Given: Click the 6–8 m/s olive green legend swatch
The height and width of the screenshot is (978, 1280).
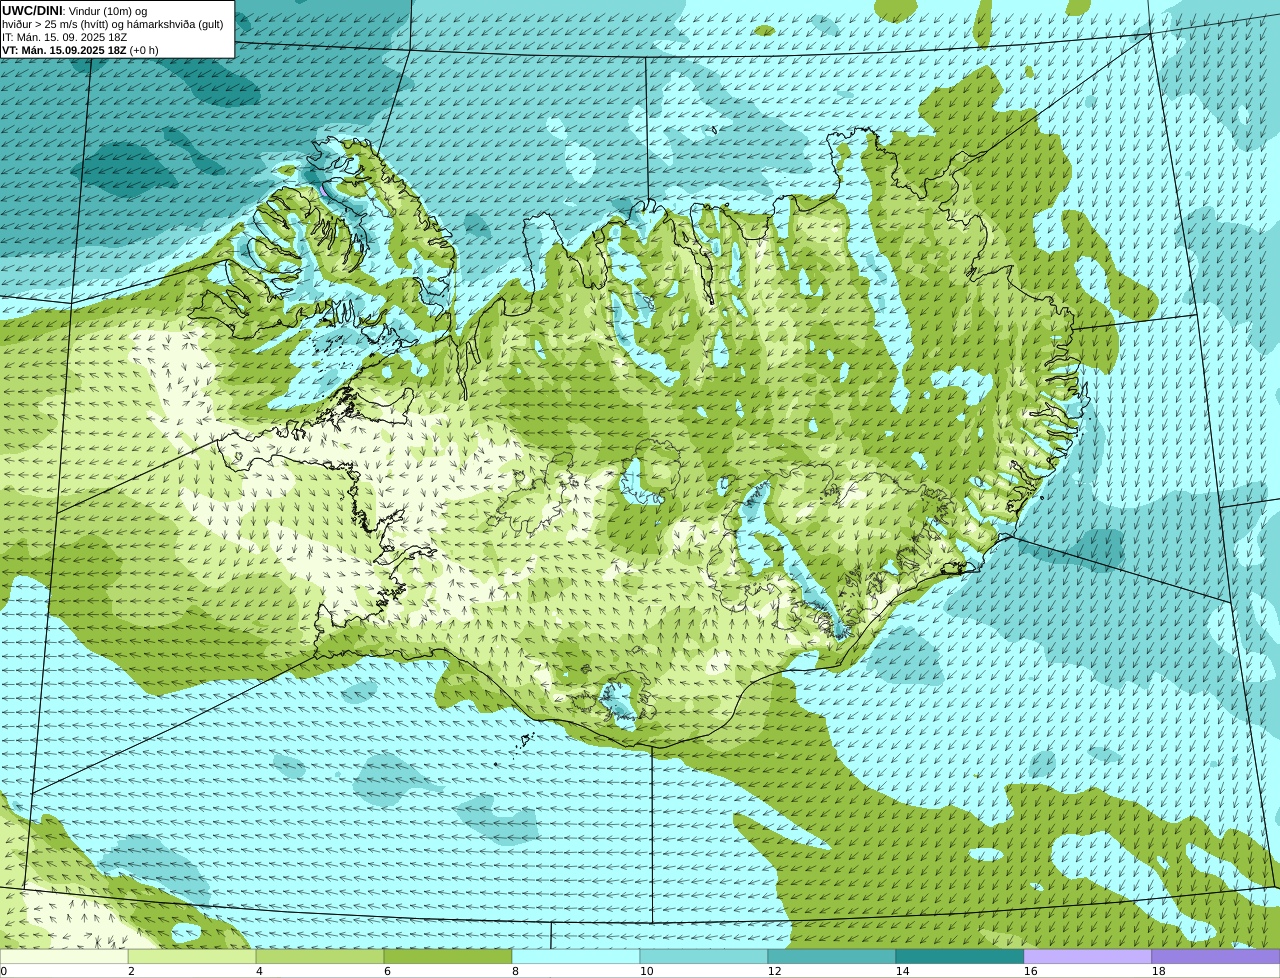Looking at the screenshot, I should (x=448, y=956).
